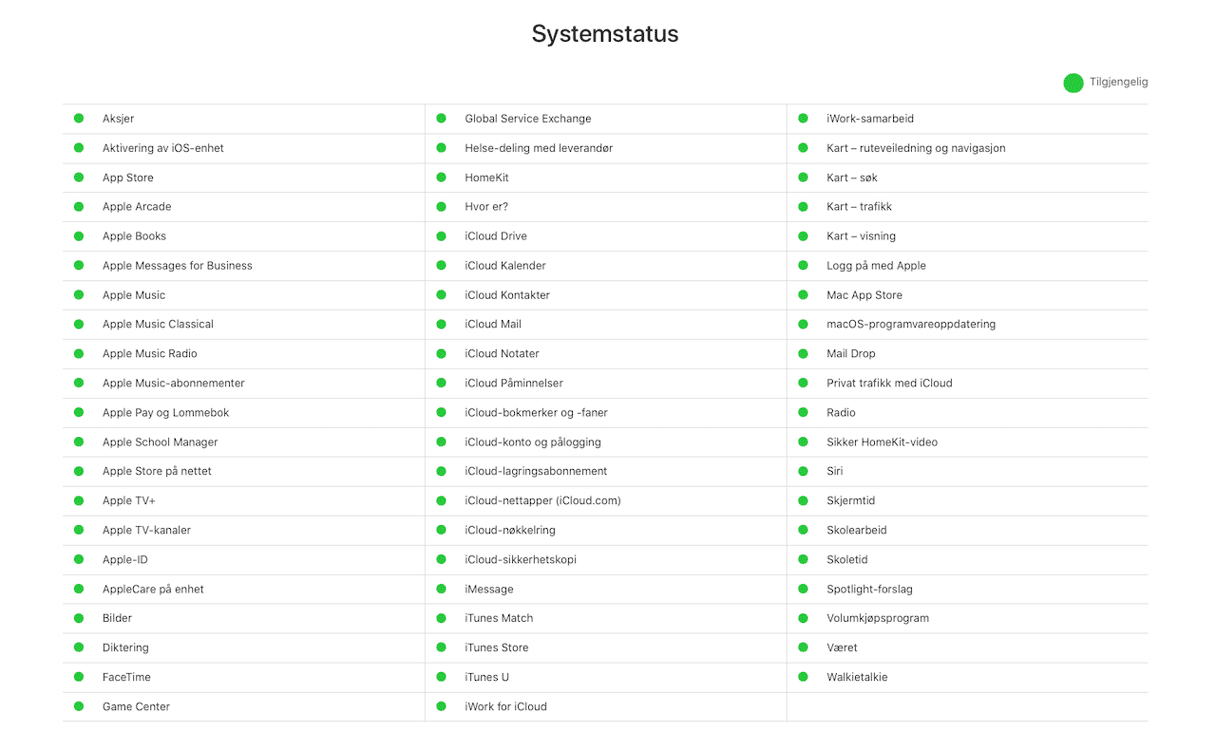Screen dimensions: 1216x732
Task: Click the green status dot beside App Store
Action: pos(79,177)
